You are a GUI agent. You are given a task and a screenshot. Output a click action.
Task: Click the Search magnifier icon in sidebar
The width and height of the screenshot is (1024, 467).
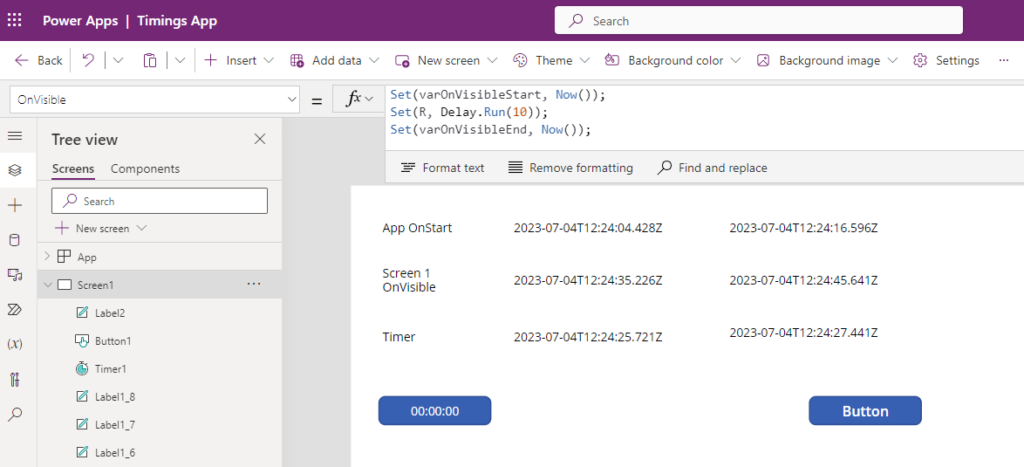click(x=14, y=414)
